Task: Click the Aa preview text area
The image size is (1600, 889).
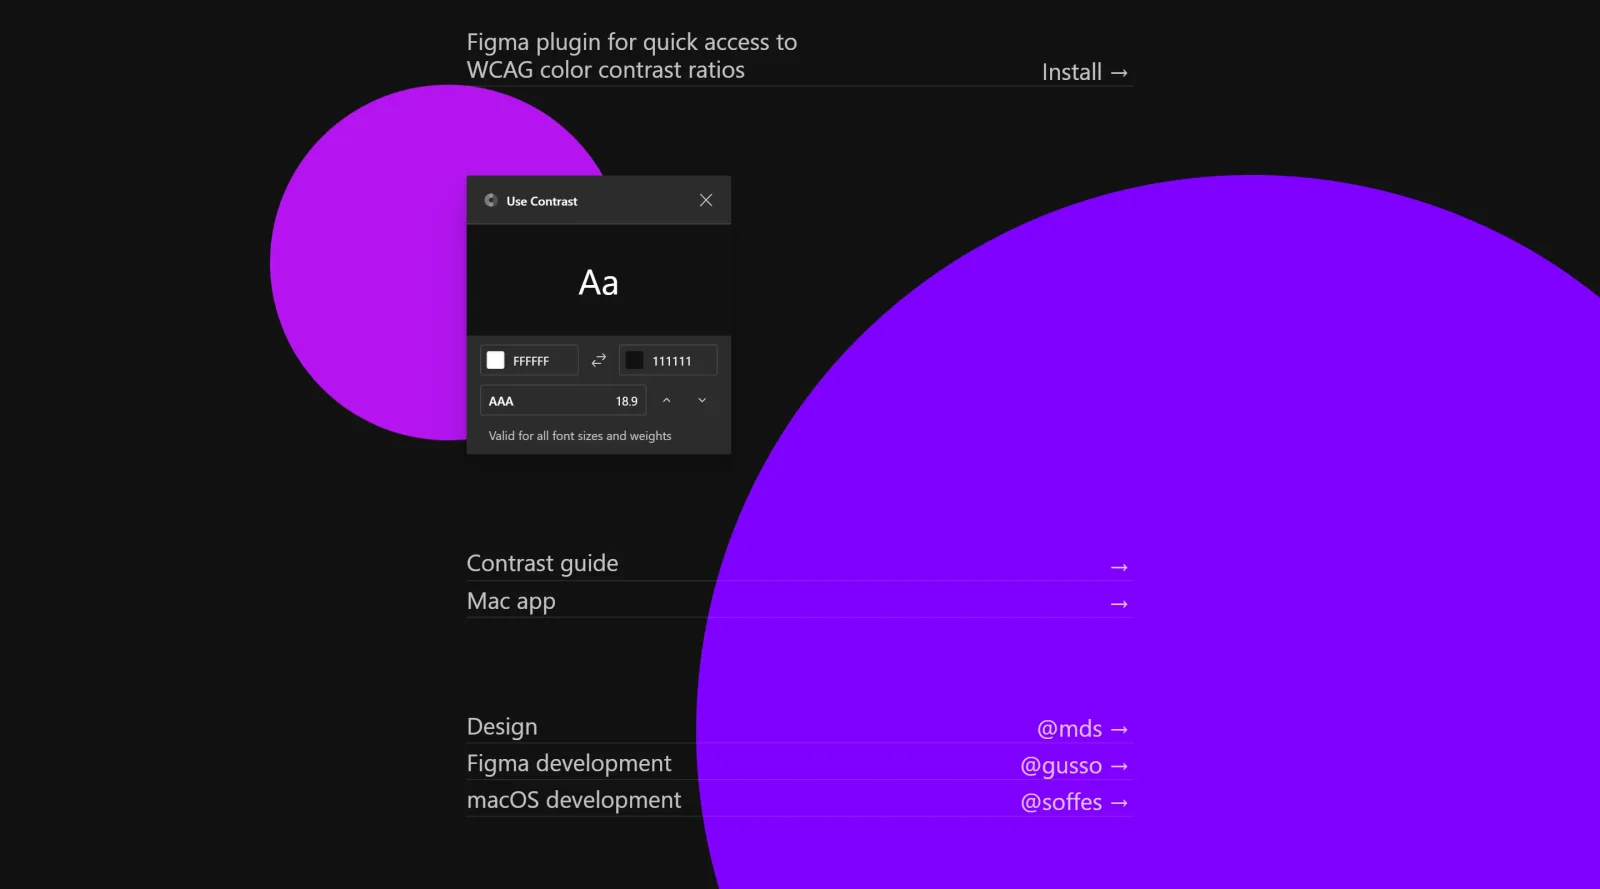Action: click(x=599, y=280)
